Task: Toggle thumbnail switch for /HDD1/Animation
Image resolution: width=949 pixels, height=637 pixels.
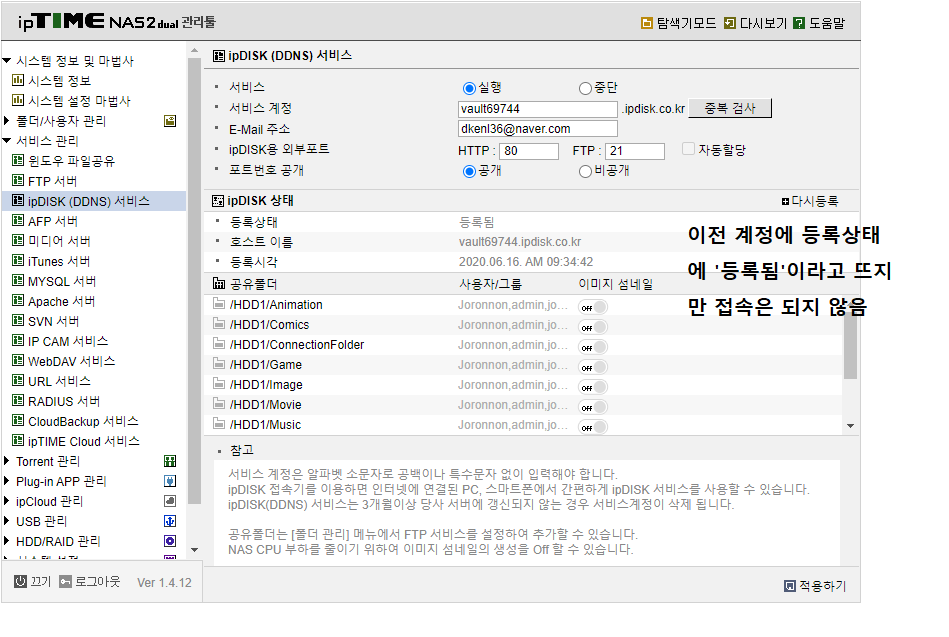Action: pos(593,307)
